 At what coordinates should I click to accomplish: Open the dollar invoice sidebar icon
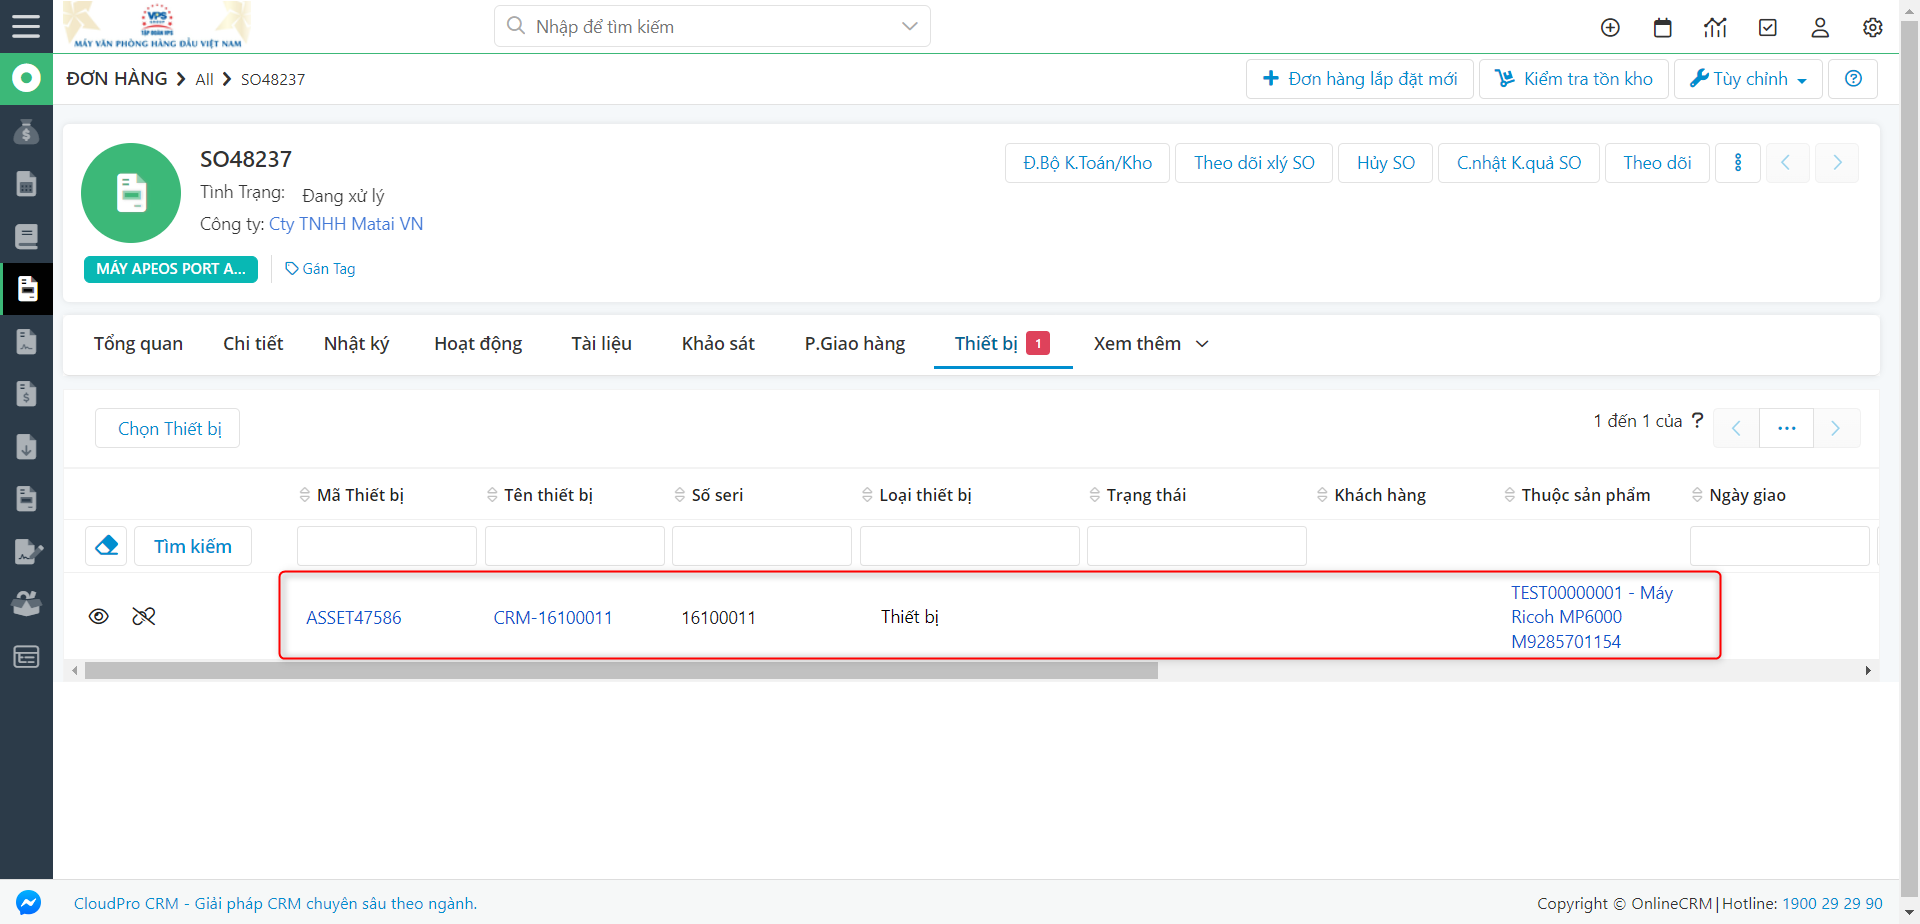point(26,394)
